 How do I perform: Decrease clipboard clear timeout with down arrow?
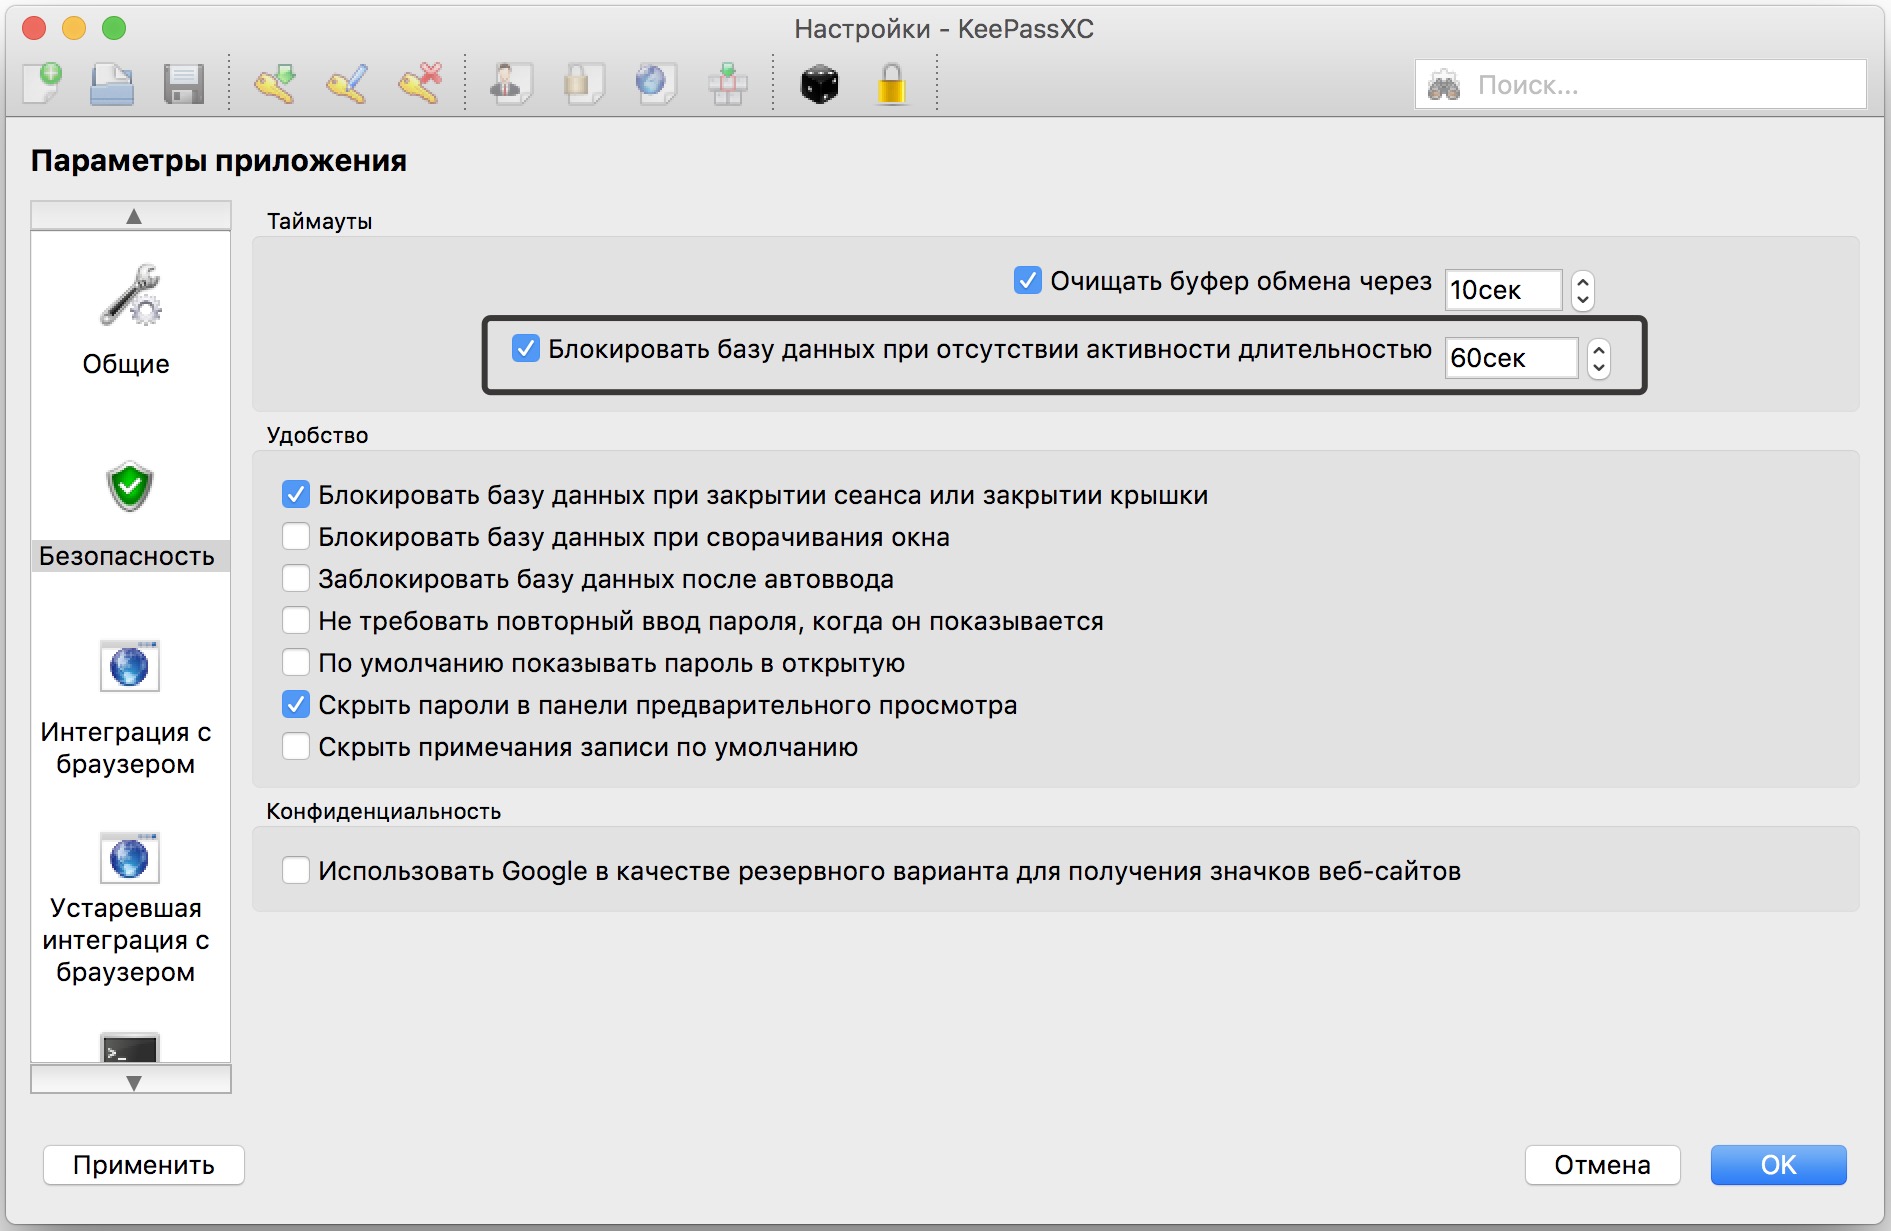click(x=1582, y=300)
